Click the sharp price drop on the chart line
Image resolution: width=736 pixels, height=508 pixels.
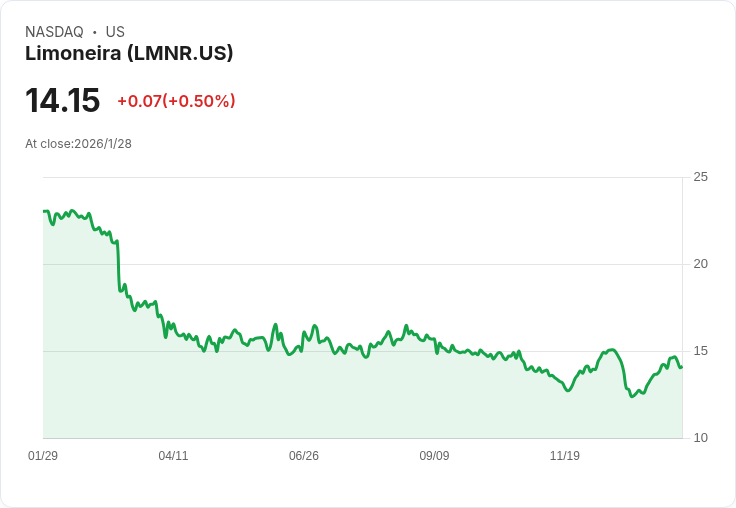(118, 265)
